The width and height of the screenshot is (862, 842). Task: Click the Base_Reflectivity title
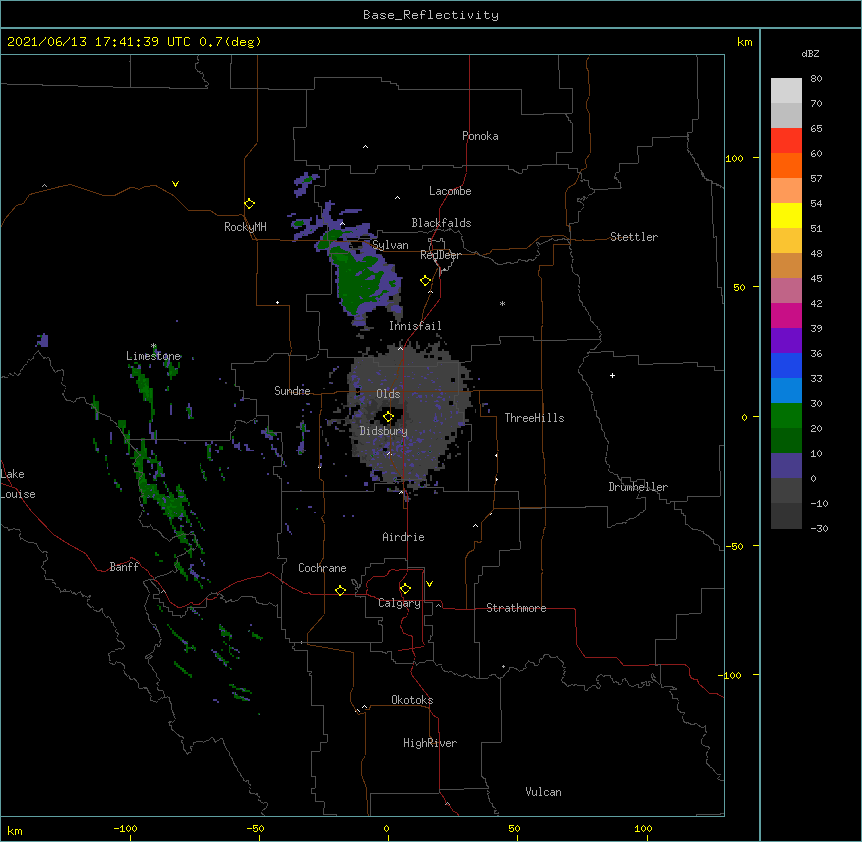click(431, 15)
